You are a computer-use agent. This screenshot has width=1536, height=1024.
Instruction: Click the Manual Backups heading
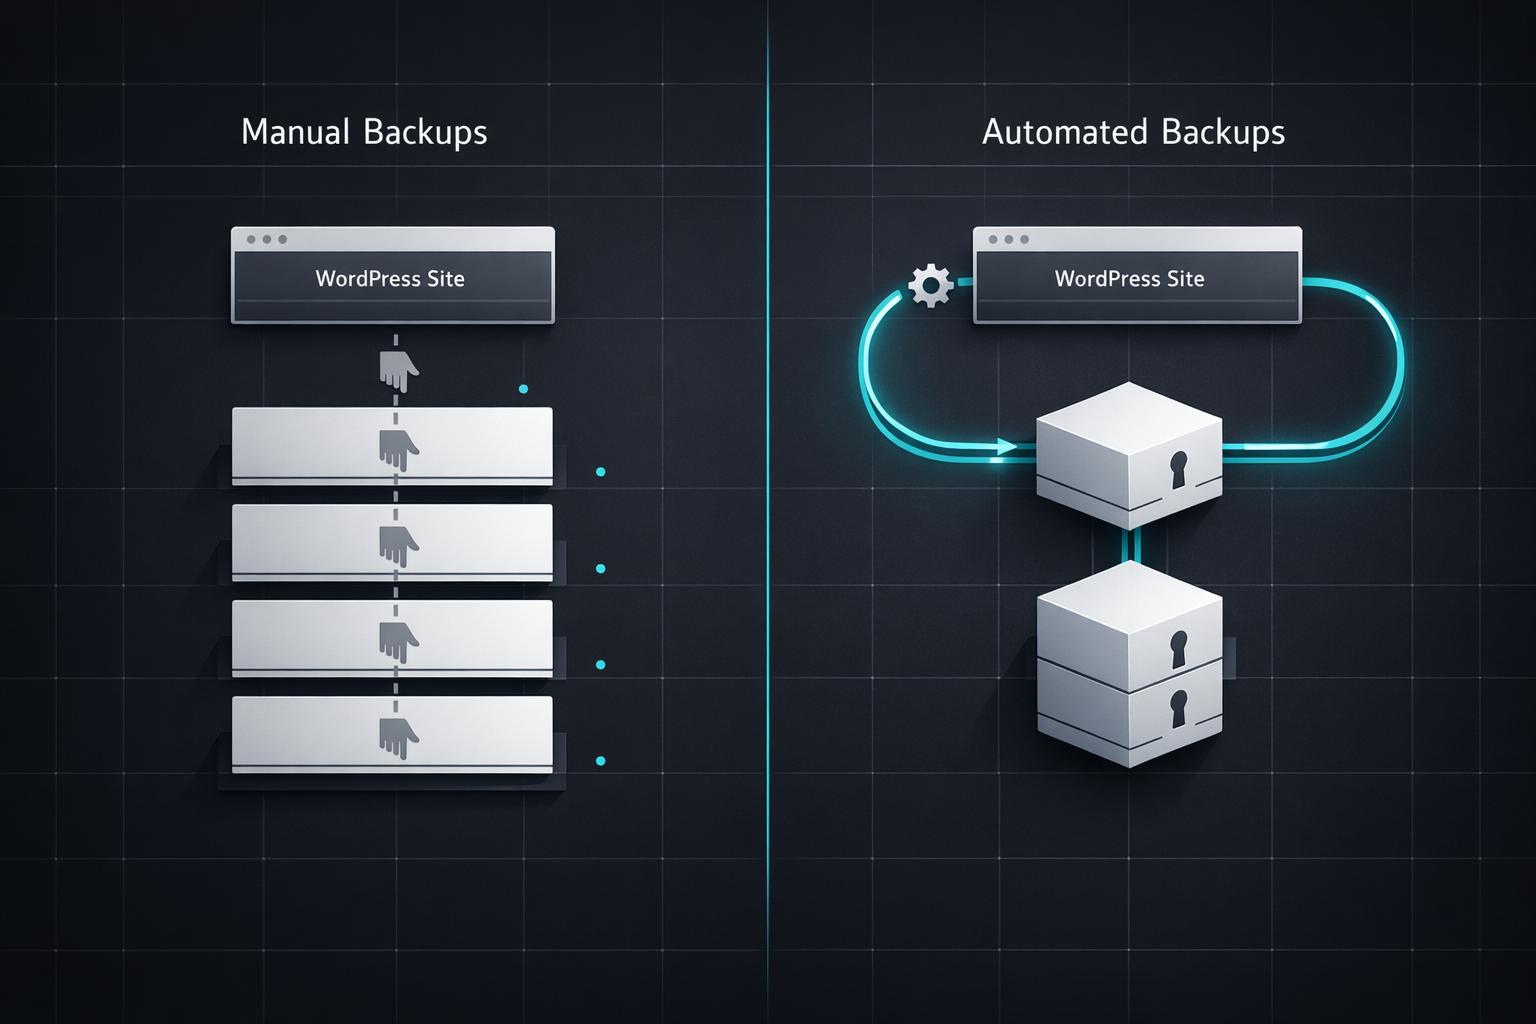coord(364,132)
